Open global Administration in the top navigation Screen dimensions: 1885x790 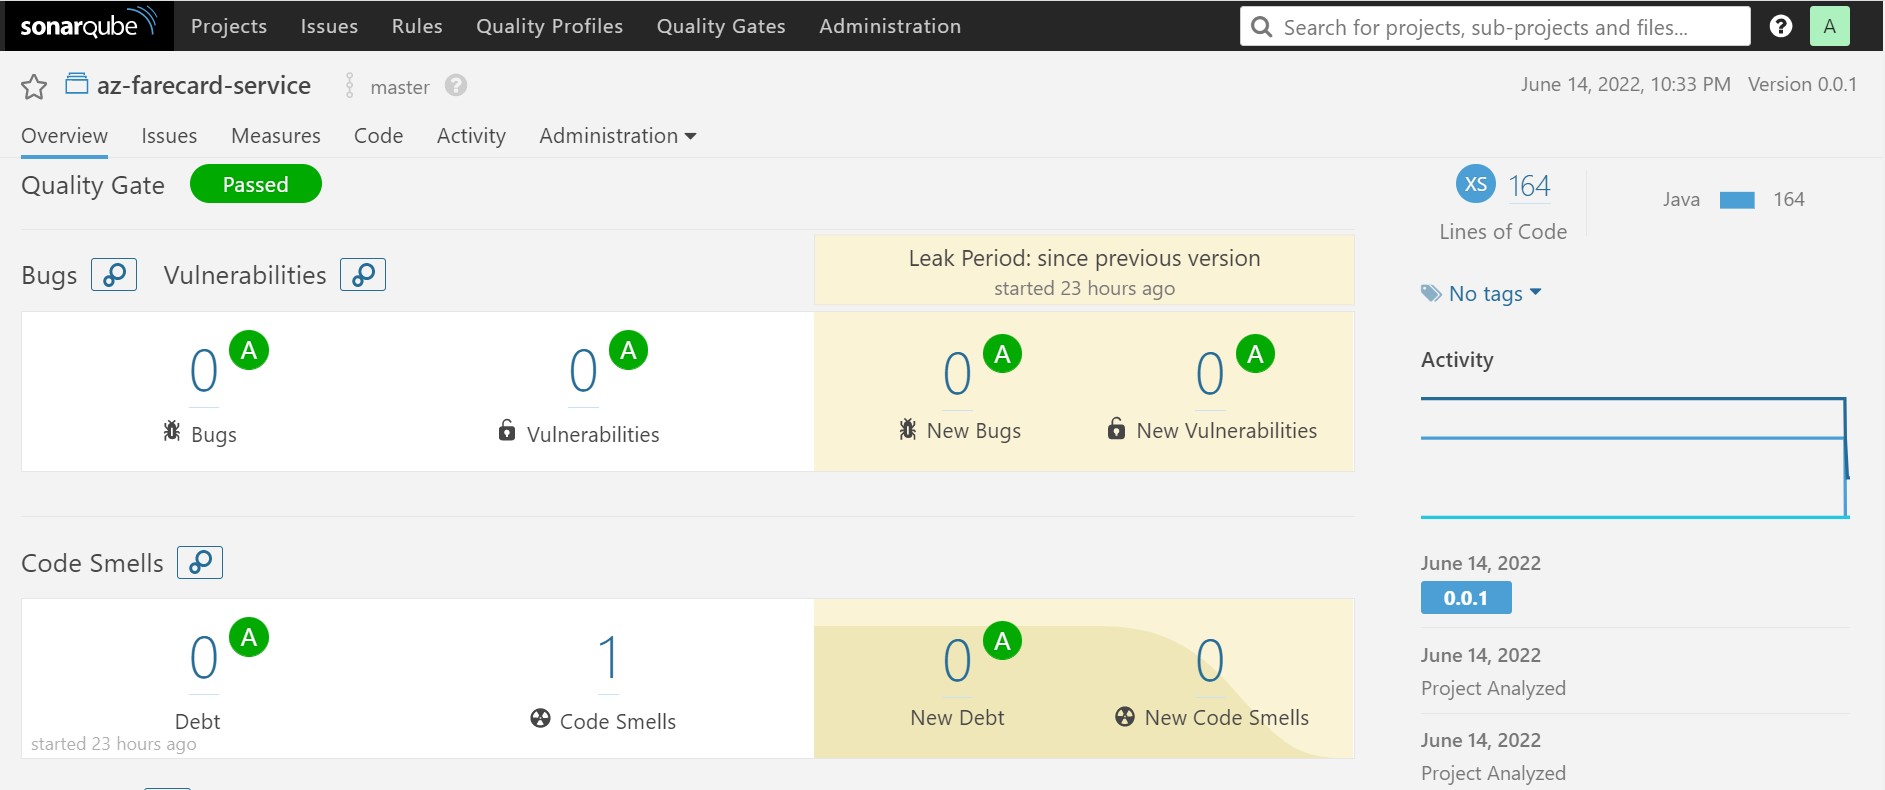pyautogui.click(x=890, y=26)
